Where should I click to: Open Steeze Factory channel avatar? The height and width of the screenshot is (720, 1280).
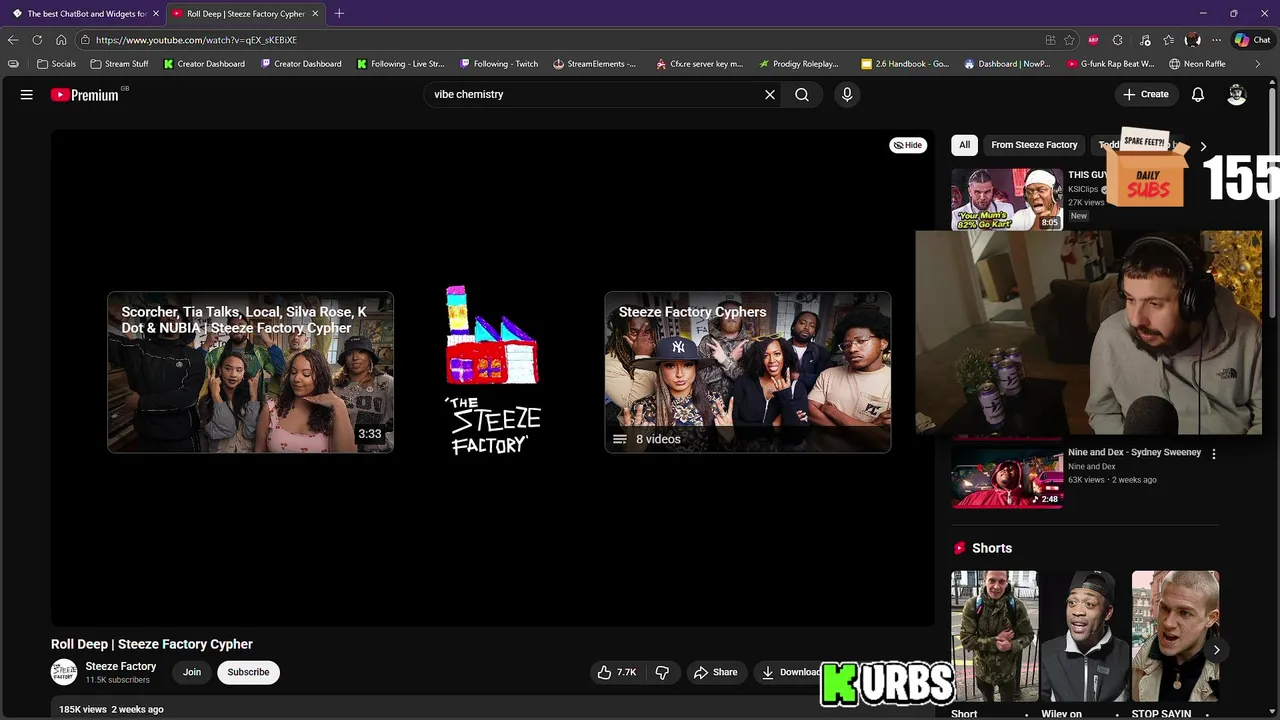[64, 672]
